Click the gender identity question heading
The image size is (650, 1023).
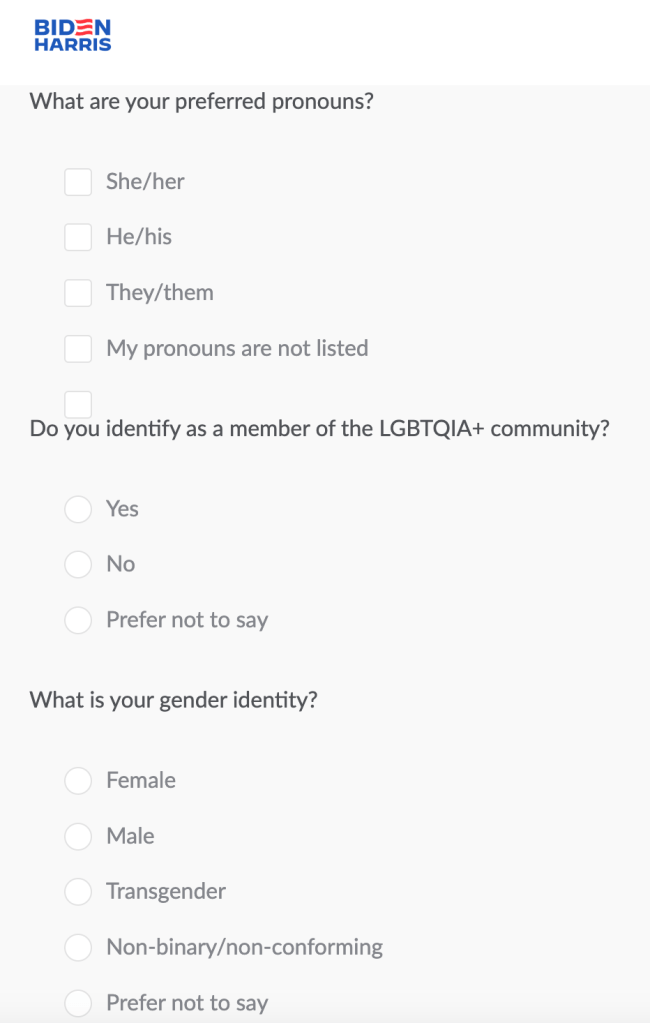tap(173, 700)
